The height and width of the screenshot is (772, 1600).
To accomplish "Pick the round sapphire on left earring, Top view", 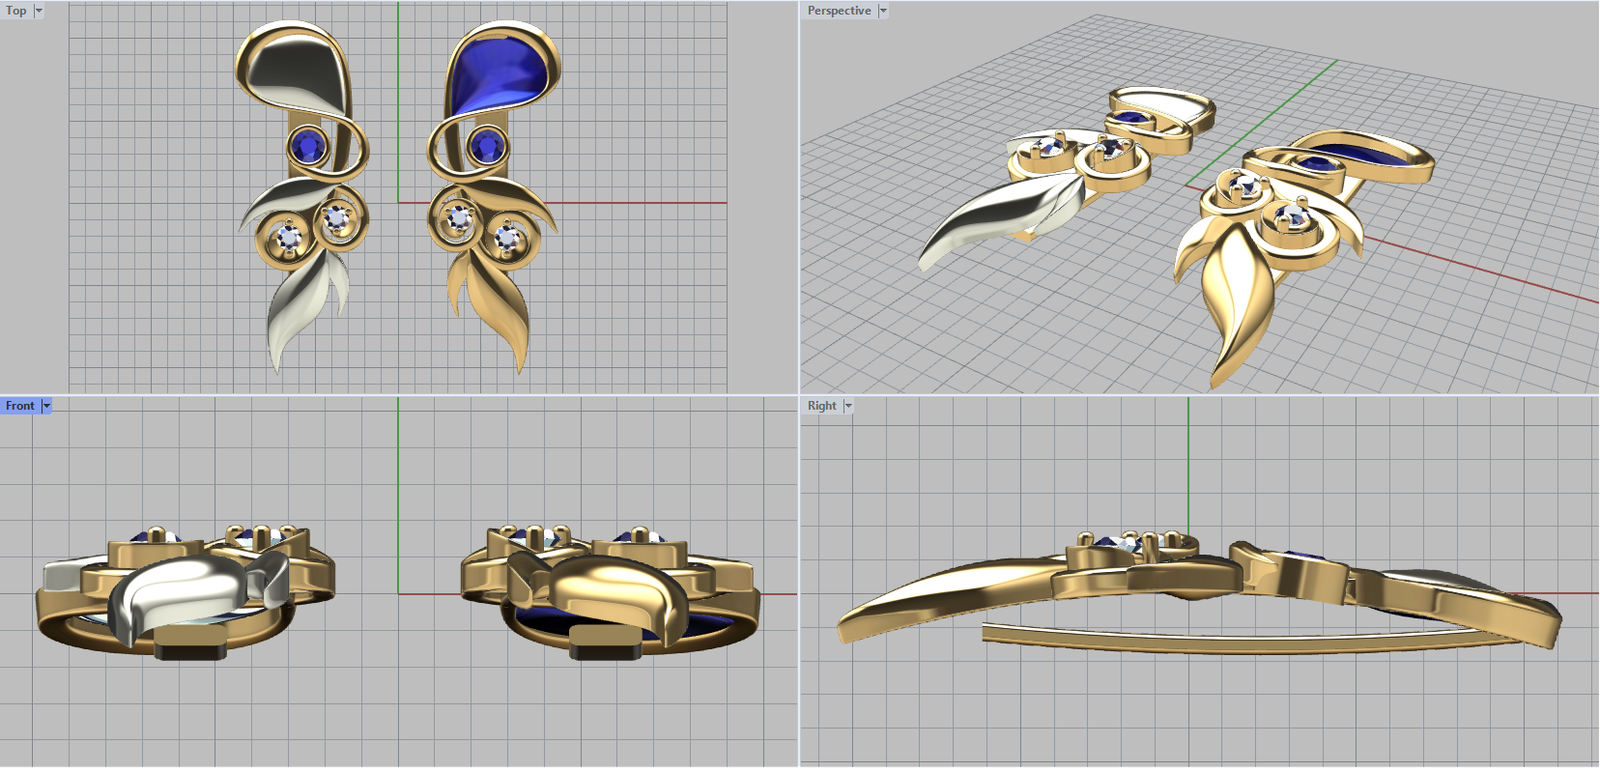I will (x=308, y=146).
